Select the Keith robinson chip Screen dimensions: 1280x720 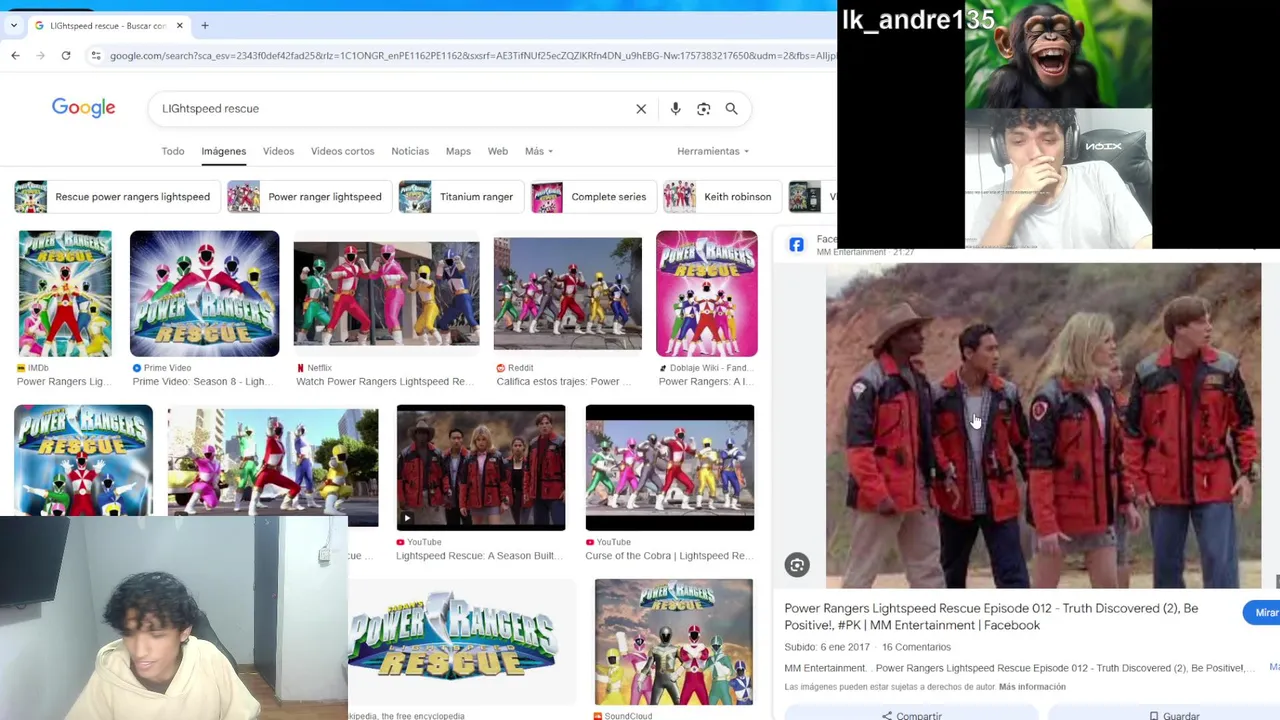pos(721,197)
